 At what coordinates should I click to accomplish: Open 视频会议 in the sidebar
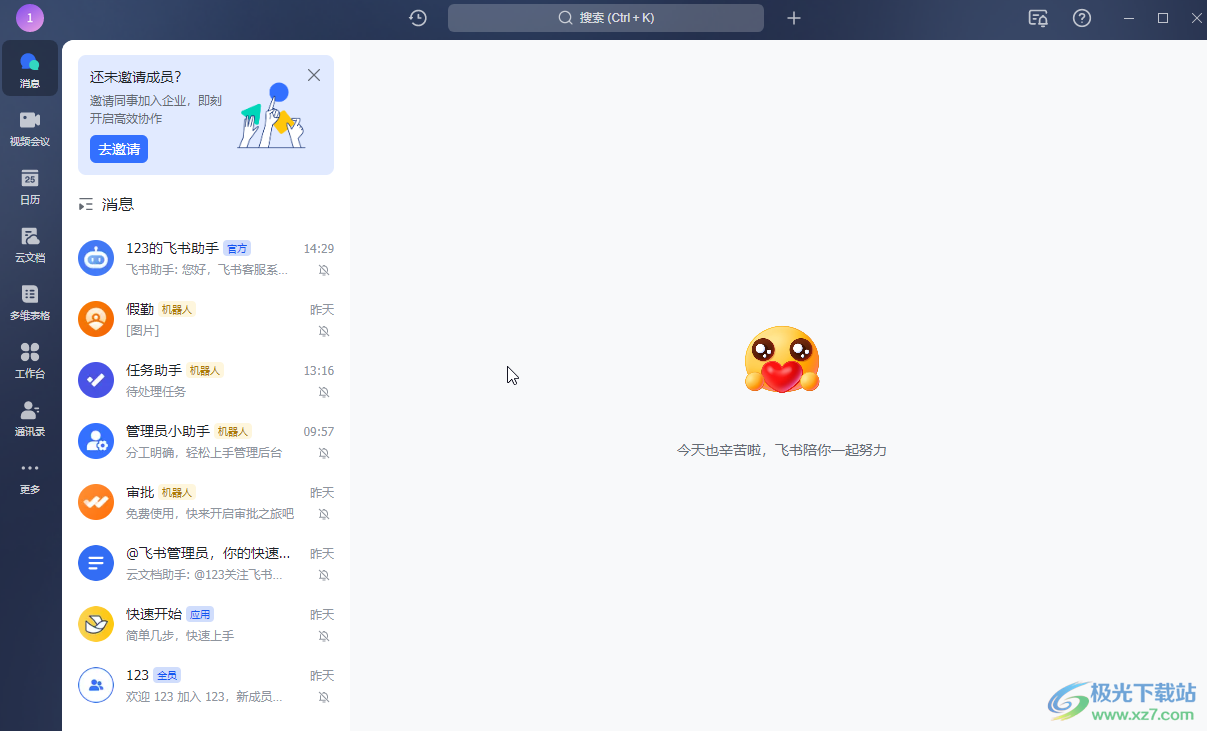tap(30, 127)
